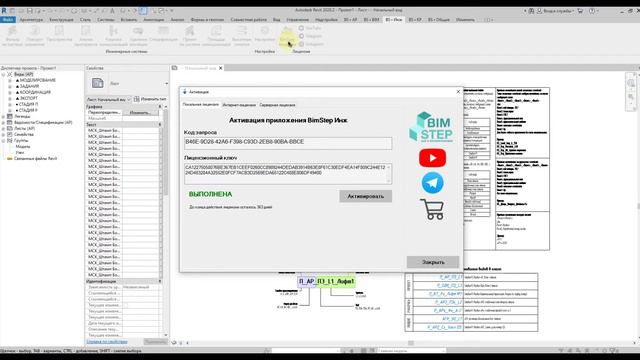Image resolution: width=640 pixels, height=360 pixels.
Task: Collapse the Идентификация section in Properties
Action: tap(160, 281)
